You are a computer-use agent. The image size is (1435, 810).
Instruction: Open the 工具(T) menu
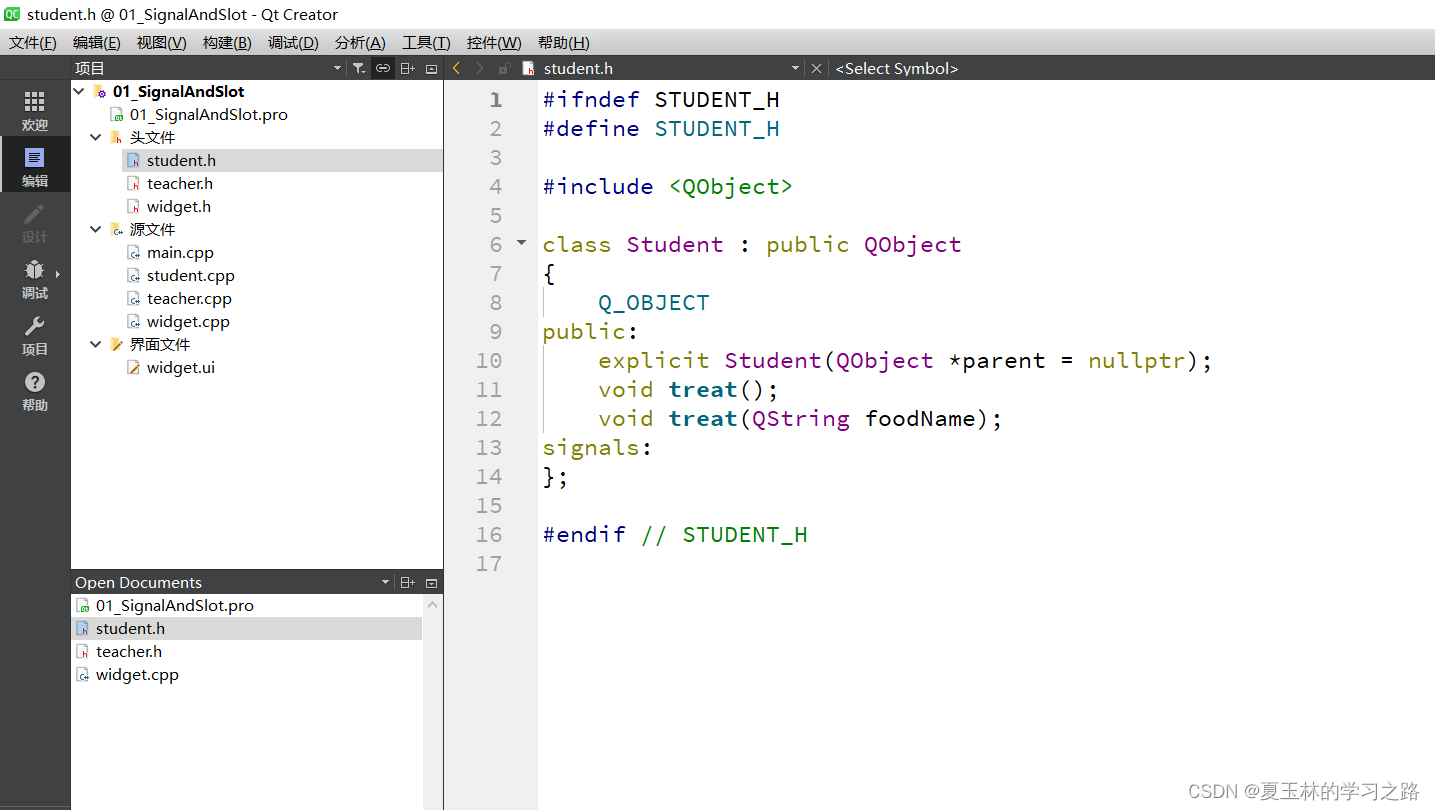tap(426, 42)
